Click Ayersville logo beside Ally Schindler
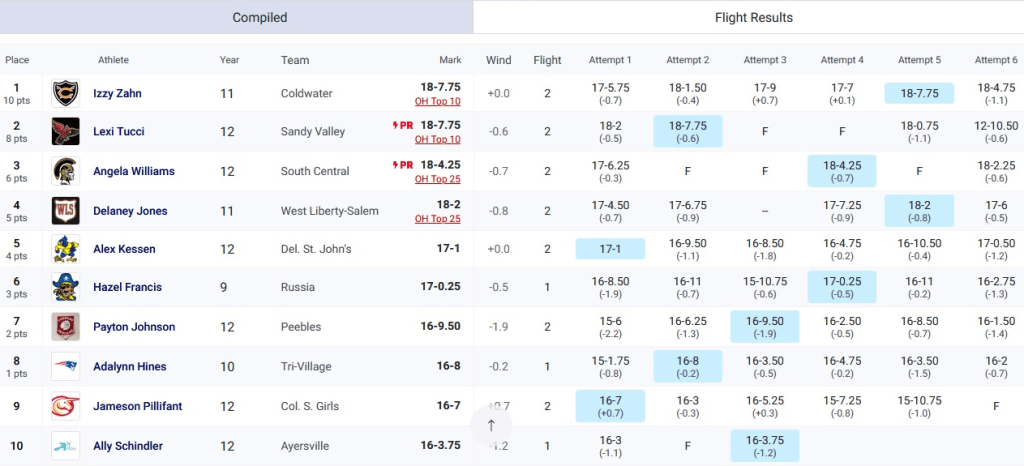Screen dimensions: 1024x466 (66, 446)
